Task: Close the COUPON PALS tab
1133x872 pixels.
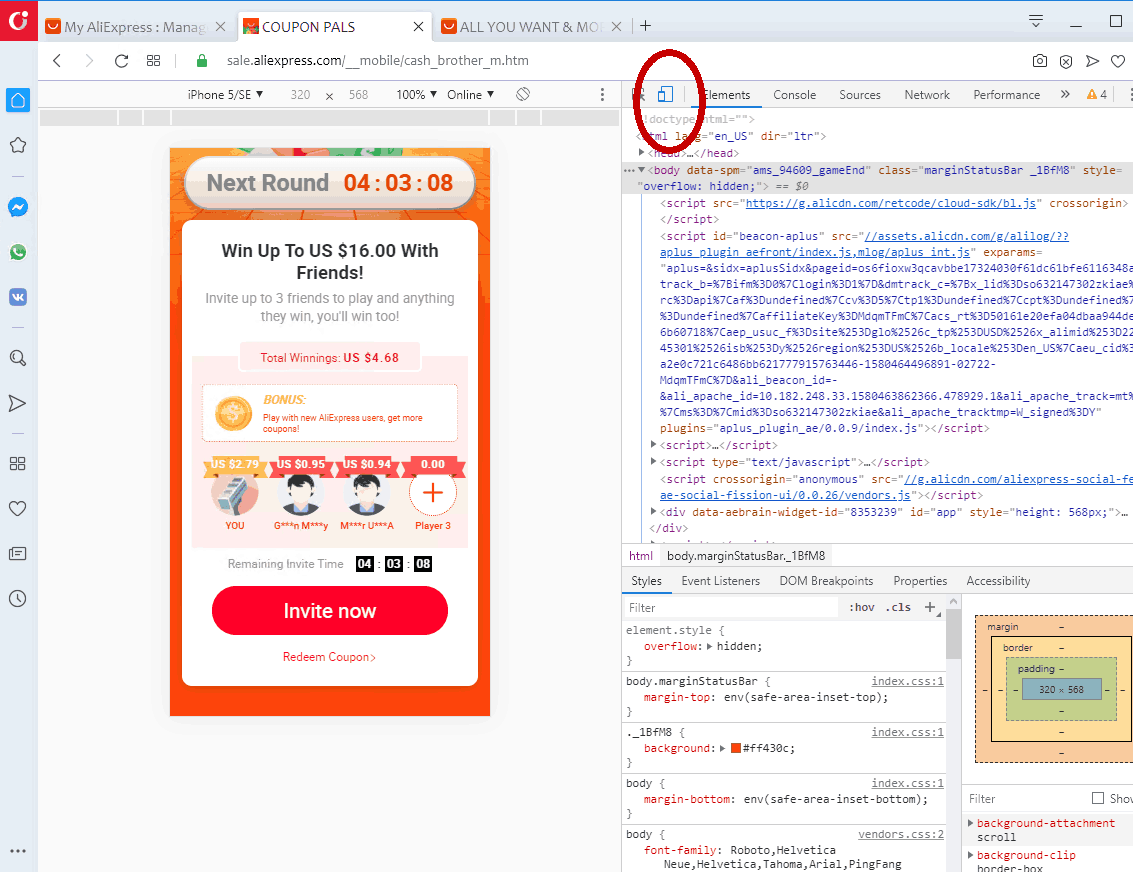Action: coord(418,27)
